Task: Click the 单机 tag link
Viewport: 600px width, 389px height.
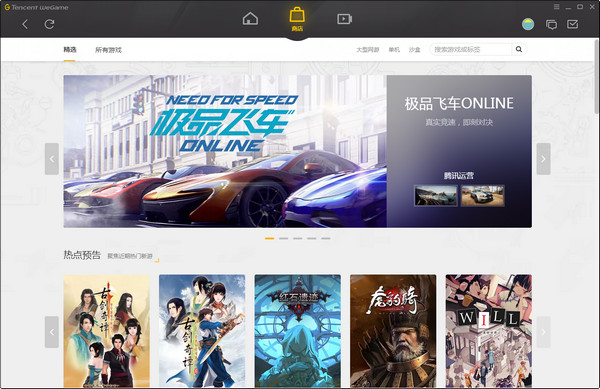Action: click(394, 50)
